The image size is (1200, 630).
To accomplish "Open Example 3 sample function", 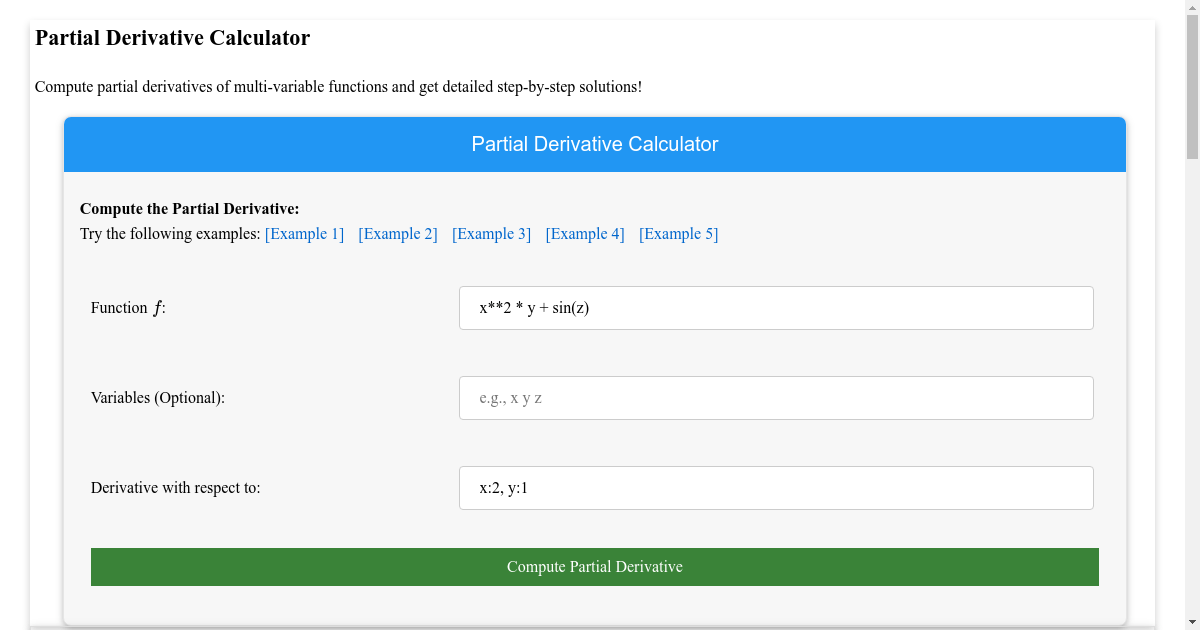I will 491,233.
